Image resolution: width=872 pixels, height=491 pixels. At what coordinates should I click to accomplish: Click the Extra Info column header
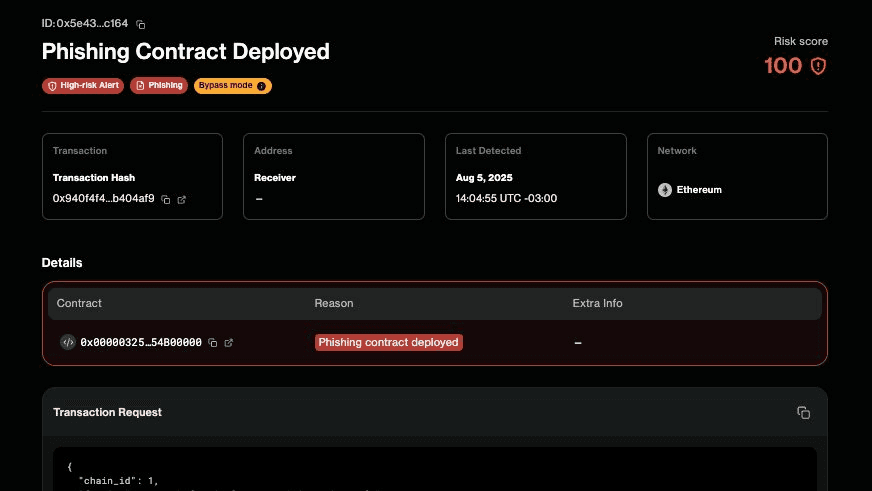pos(597,303)
